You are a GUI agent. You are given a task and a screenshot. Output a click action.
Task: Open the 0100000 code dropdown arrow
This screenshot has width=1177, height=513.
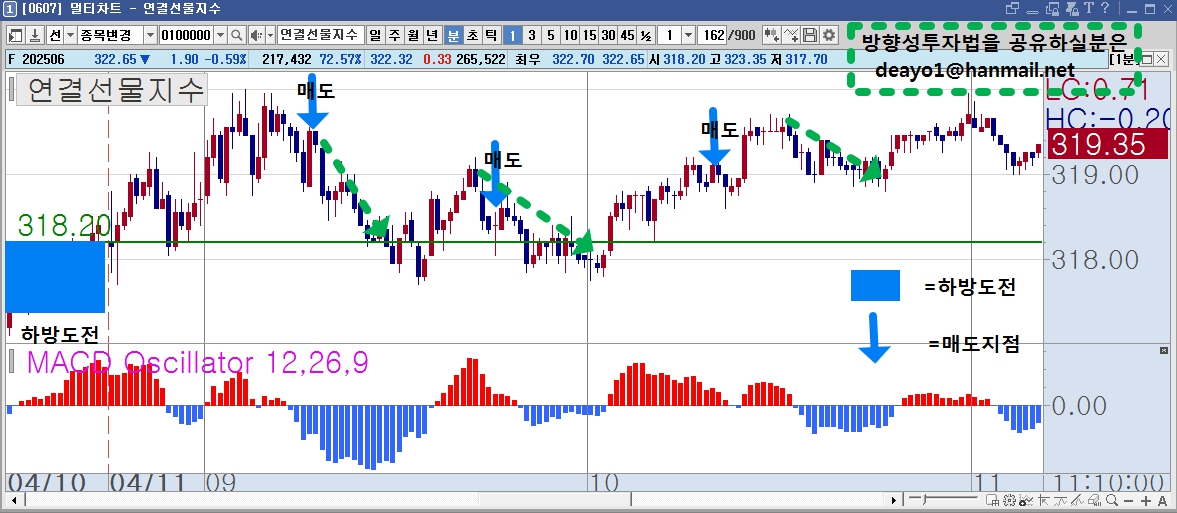point(220,35)
